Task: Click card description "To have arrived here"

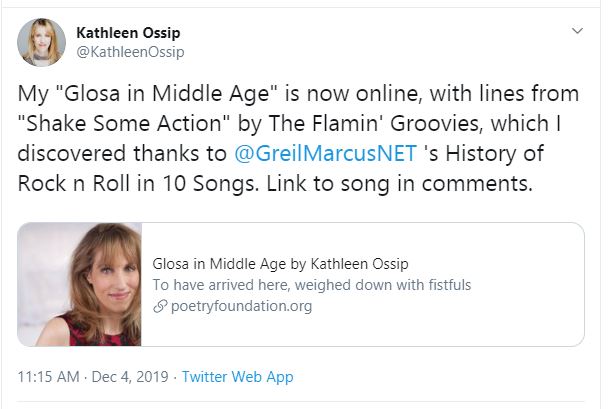Action: [x=311, y=285]
